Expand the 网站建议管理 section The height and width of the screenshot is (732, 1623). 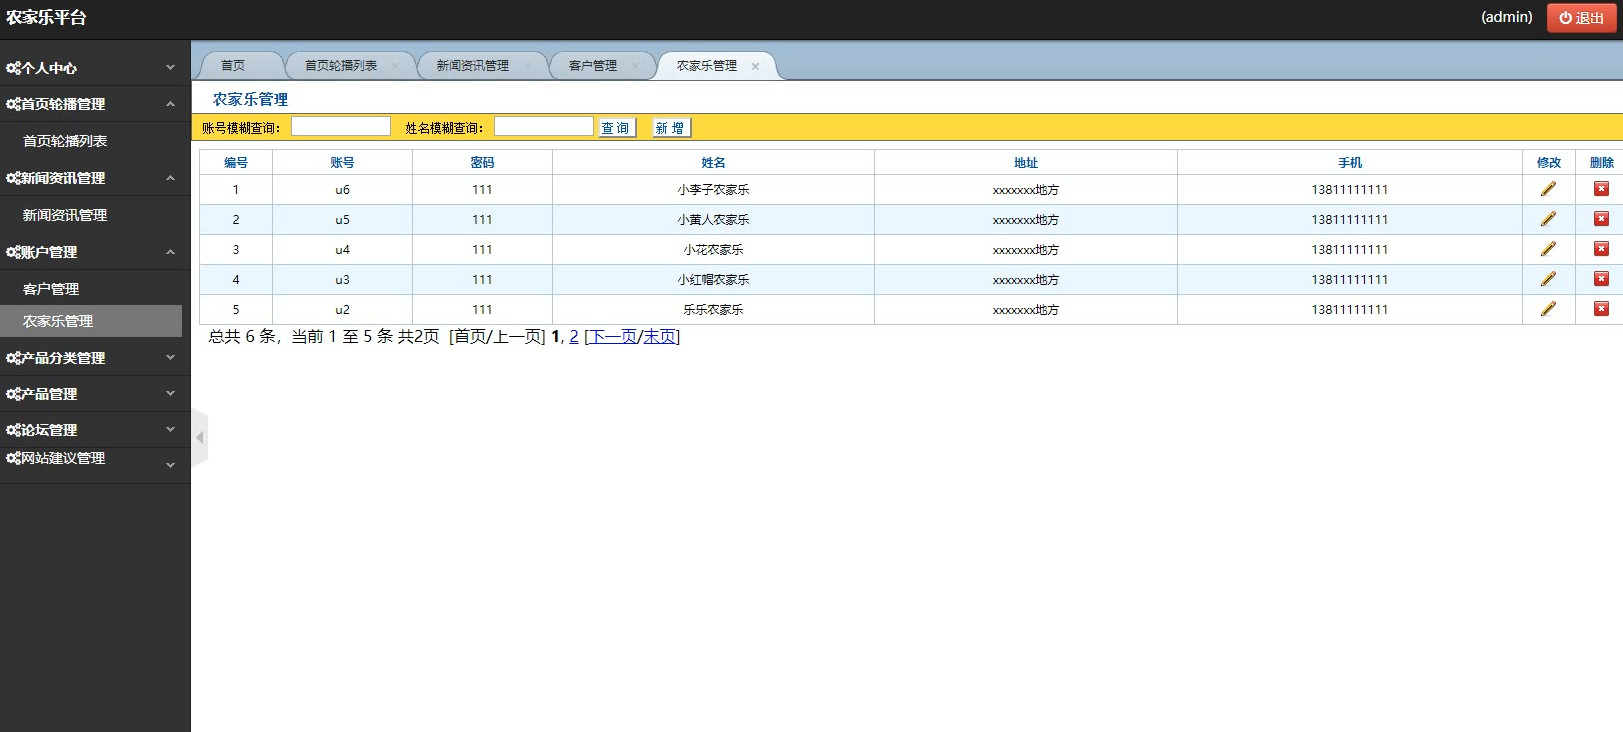(x=95, y=465)
